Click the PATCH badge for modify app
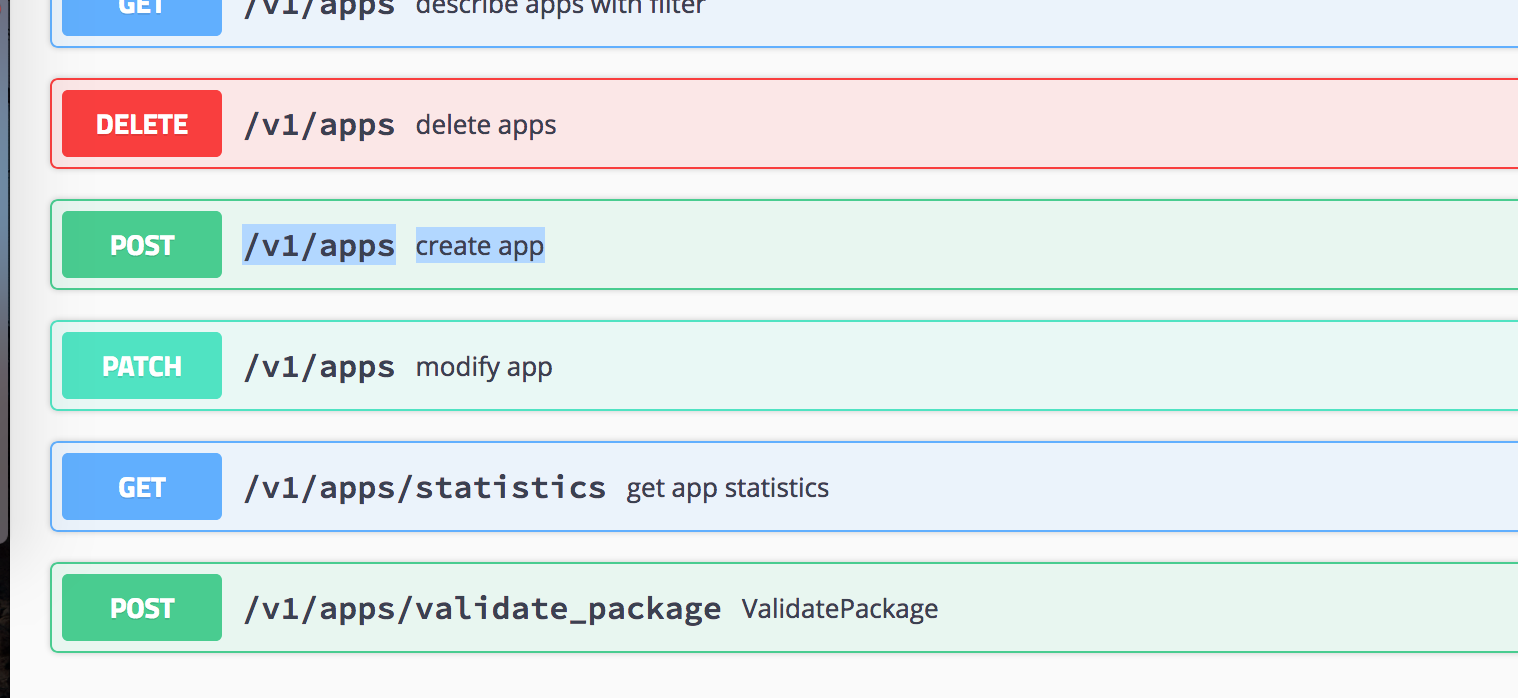1518x698 pixels. [x=141, y=365]
